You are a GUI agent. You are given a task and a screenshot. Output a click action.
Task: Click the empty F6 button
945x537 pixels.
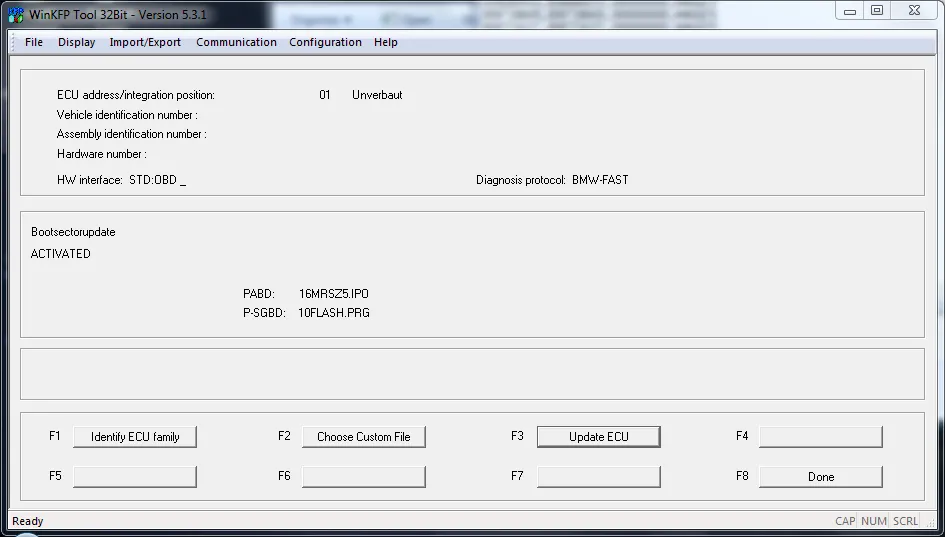(x=364, y=477)
